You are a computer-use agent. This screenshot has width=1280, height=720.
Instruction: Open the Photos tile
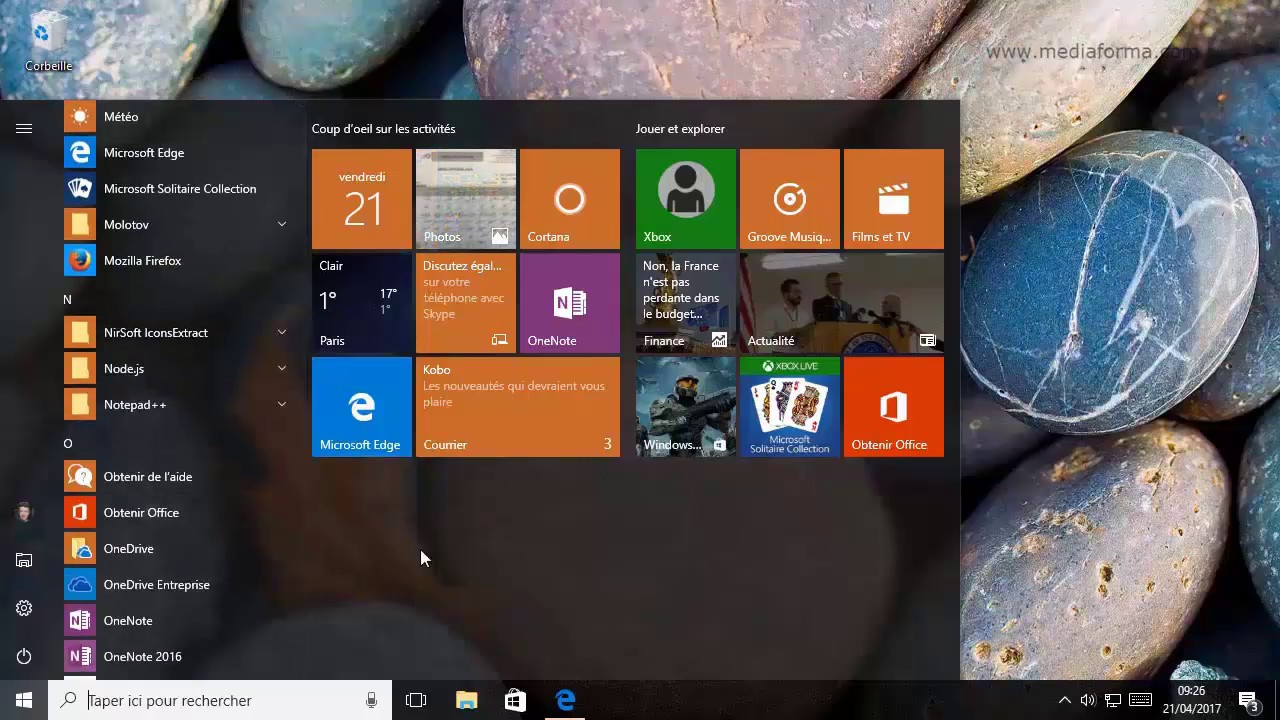[466, 199]
